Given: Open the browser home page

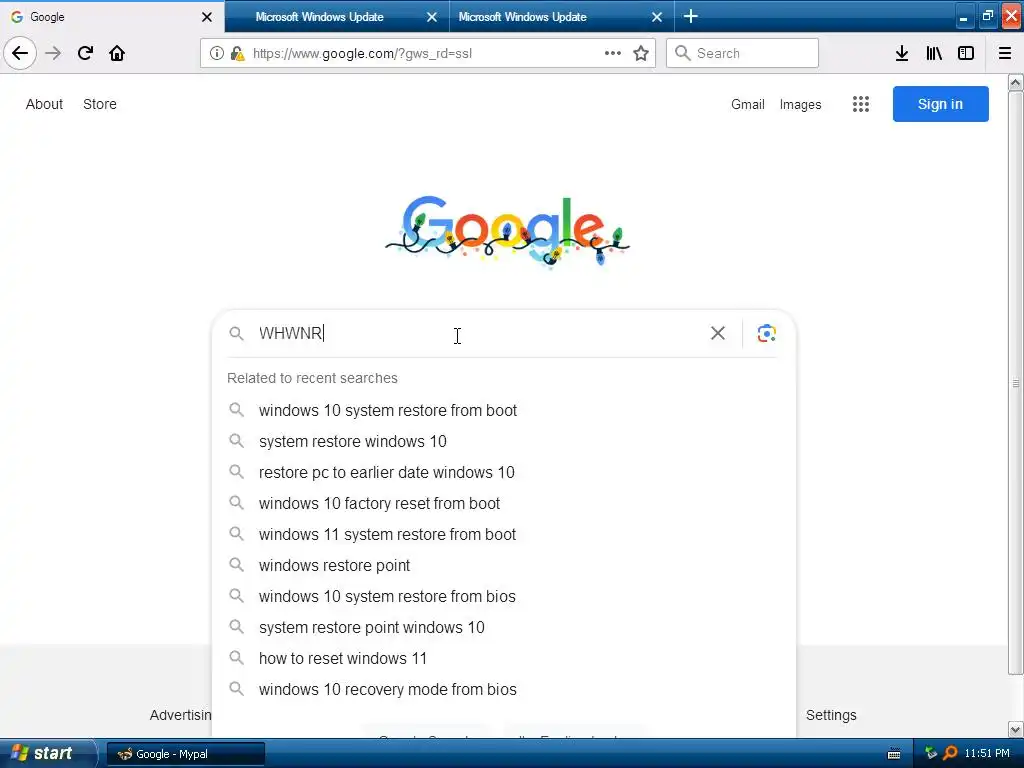Looking at the screenshot, I should click(117, 53).
